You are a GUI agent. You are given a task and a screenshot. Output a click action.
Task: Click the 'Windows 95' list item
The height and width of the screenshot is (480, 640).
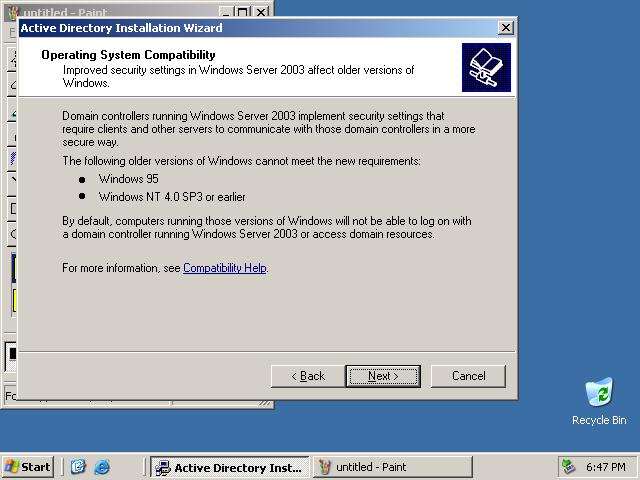tap(129, 179)
